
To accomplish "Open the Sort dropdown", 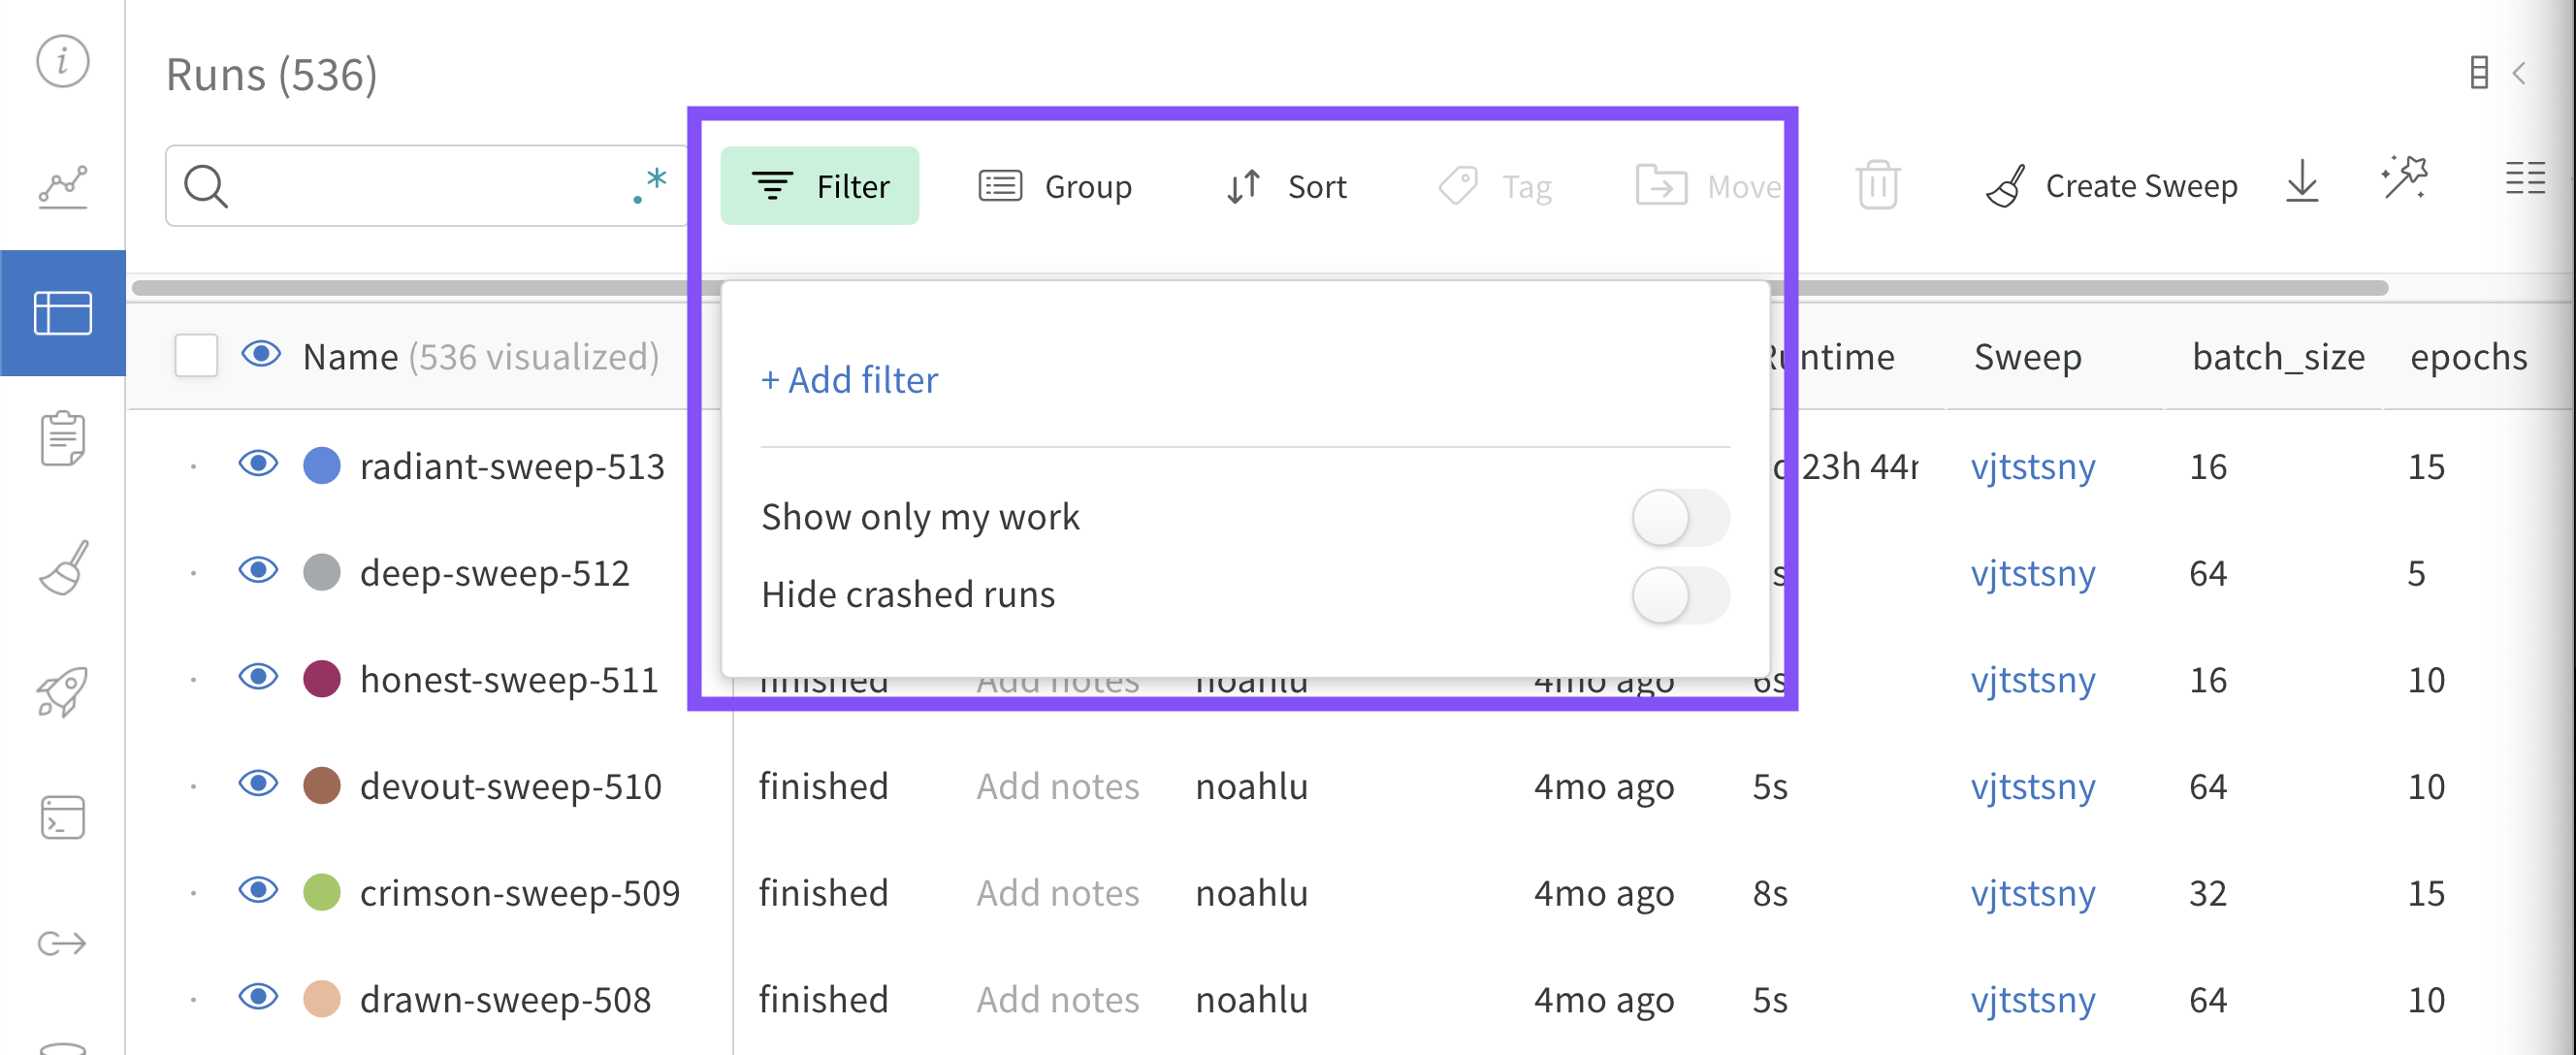I will 1287,186.
